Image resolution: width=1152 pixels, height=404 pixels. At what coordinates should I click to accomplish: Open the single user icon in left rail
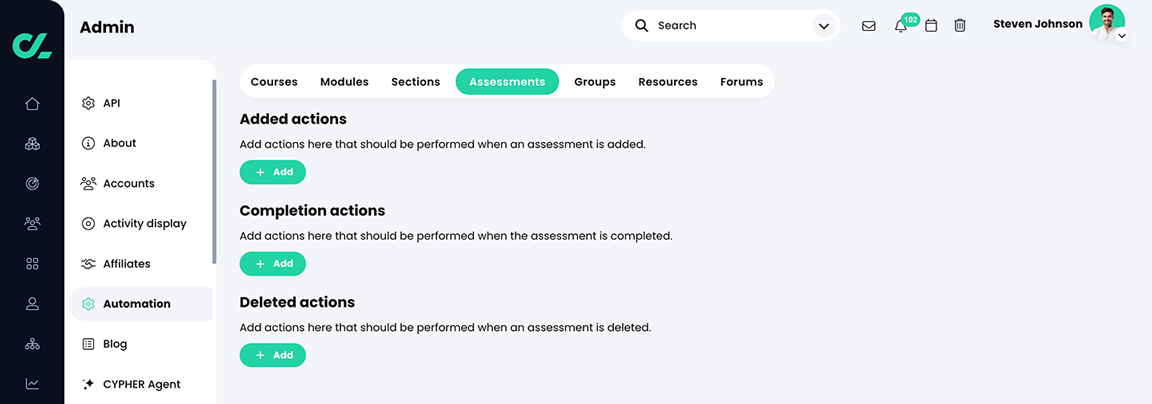click(x=32, y=303)
